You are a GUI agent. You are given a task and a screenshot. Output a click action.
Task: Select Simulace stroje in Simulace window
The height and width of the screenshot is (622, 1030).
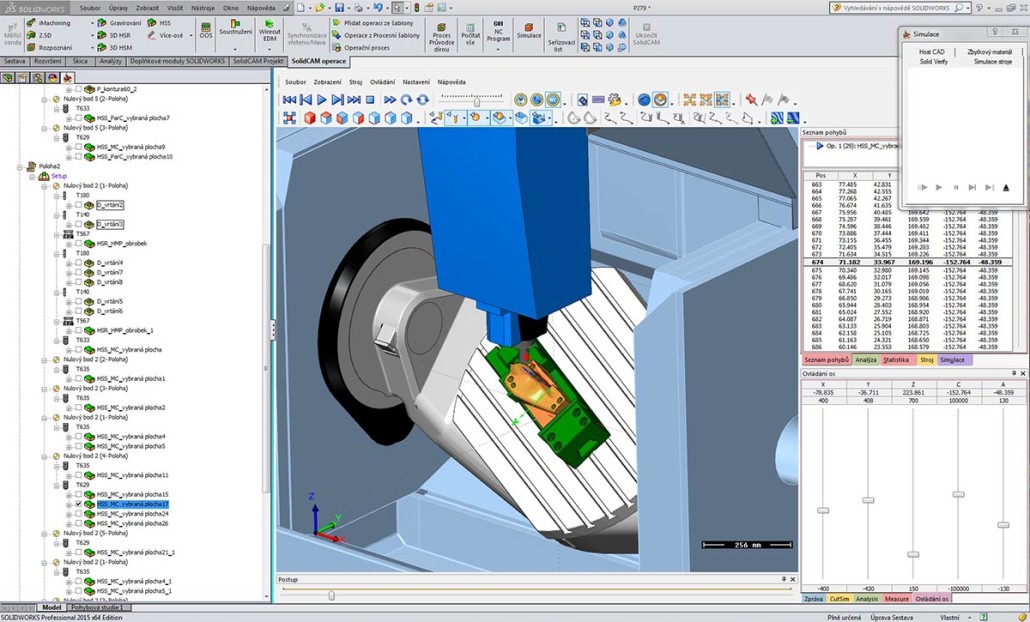tap(993, 62)
